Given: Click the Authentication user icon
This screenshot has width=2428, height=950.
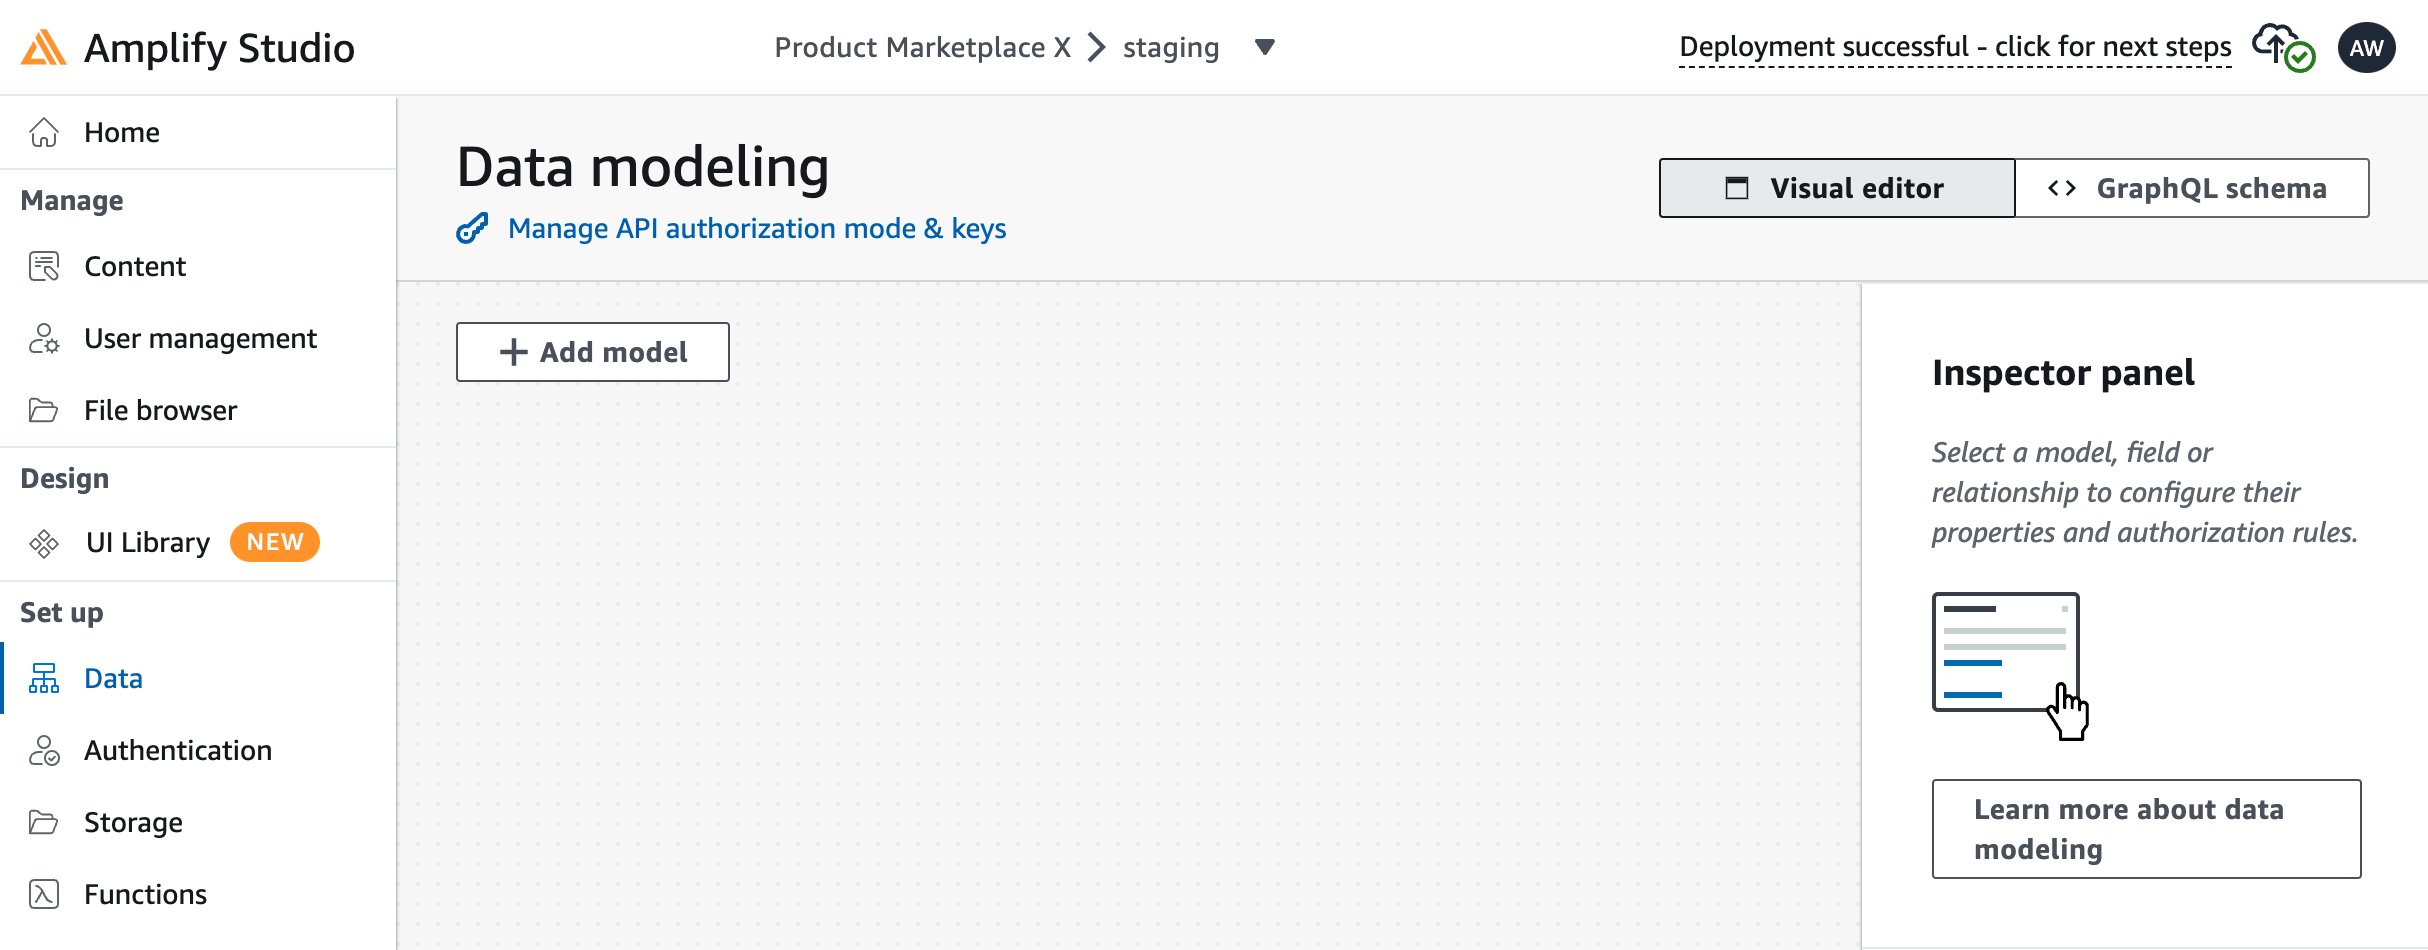Looking at the screenshot, I should [x=44, y=750].
